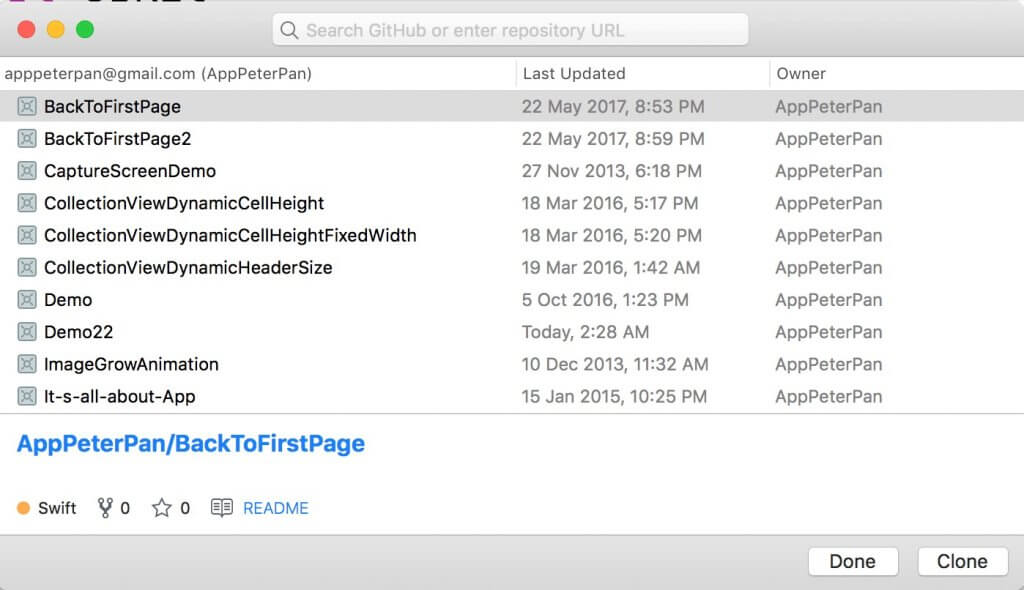Click the date 22 May 2017, 8:59 PM
Screen dimensions: 1024x590
click(613, 139)
